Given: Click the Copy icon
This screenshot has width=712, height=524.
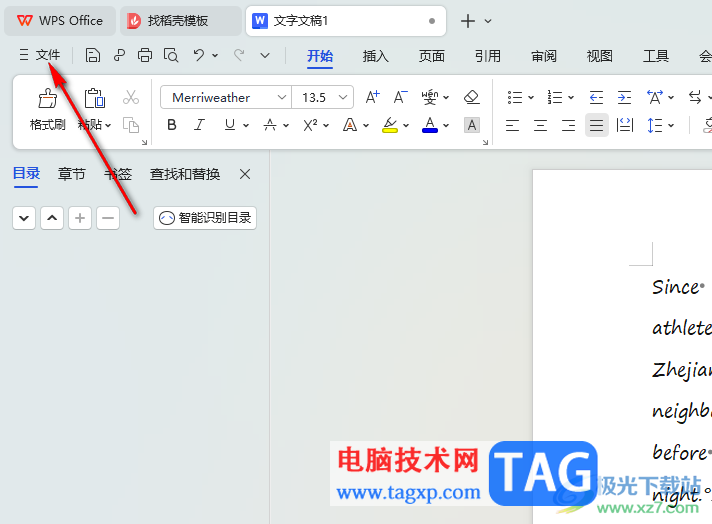Looking at the screenshot, I should pos(131,125).
